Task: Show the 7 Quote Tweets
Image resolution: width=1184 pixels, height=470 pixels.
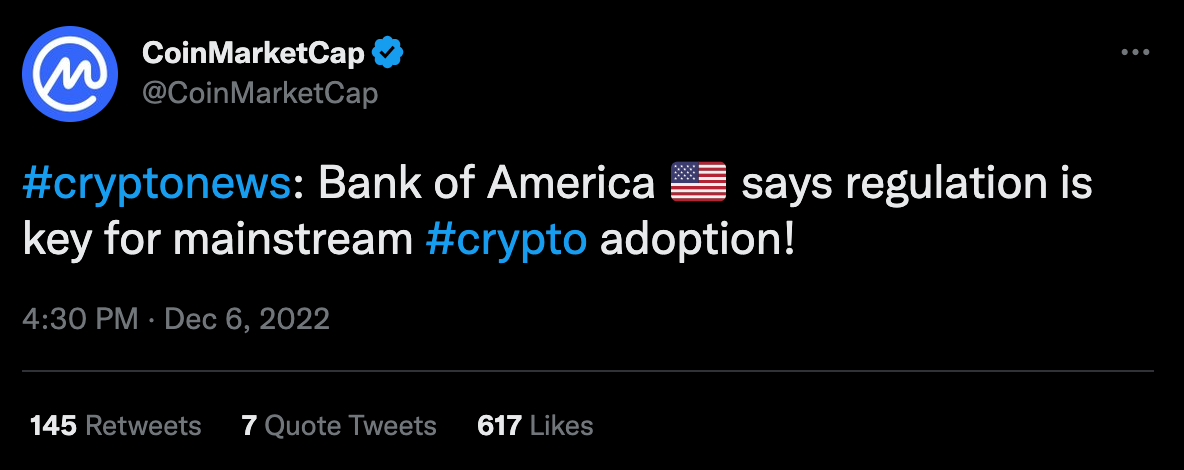Action: 339,425
